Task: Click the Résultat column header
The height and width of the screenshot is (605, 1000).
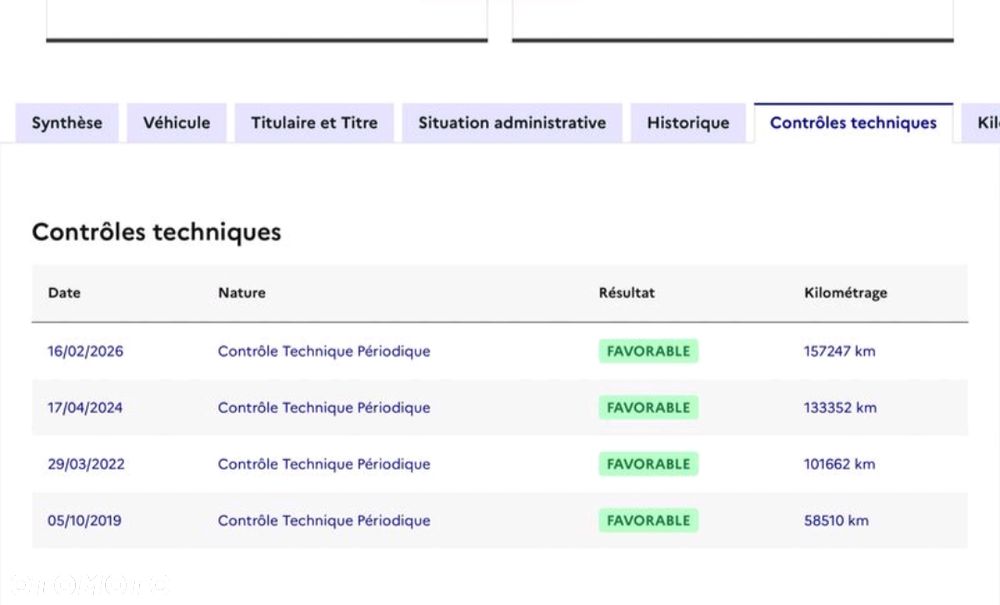Action: [x=627, y=293]
